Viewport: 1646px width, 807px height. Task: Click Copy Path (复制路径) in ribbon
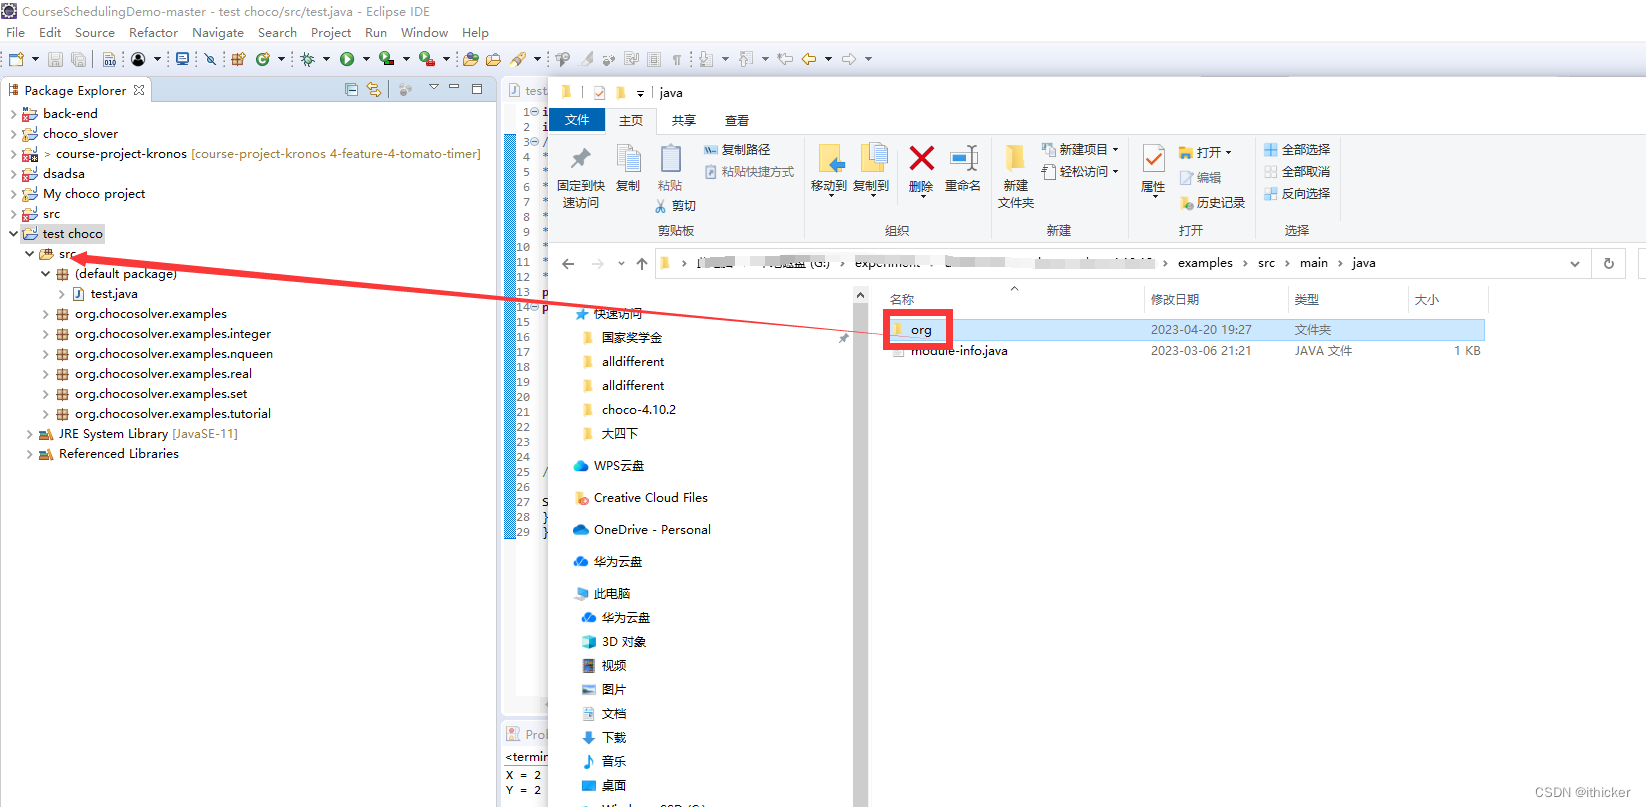coord(737,150)
